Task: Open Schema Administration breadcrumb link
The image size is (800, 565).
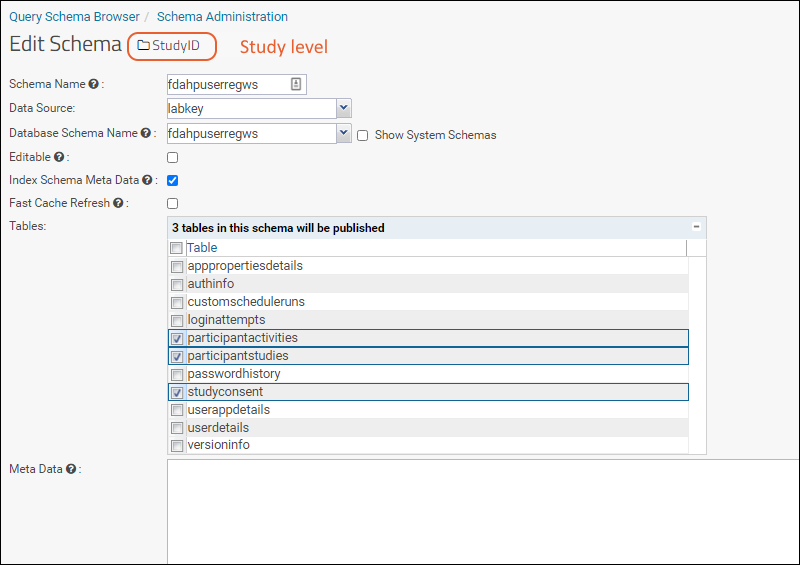Action: click(222, 17)
